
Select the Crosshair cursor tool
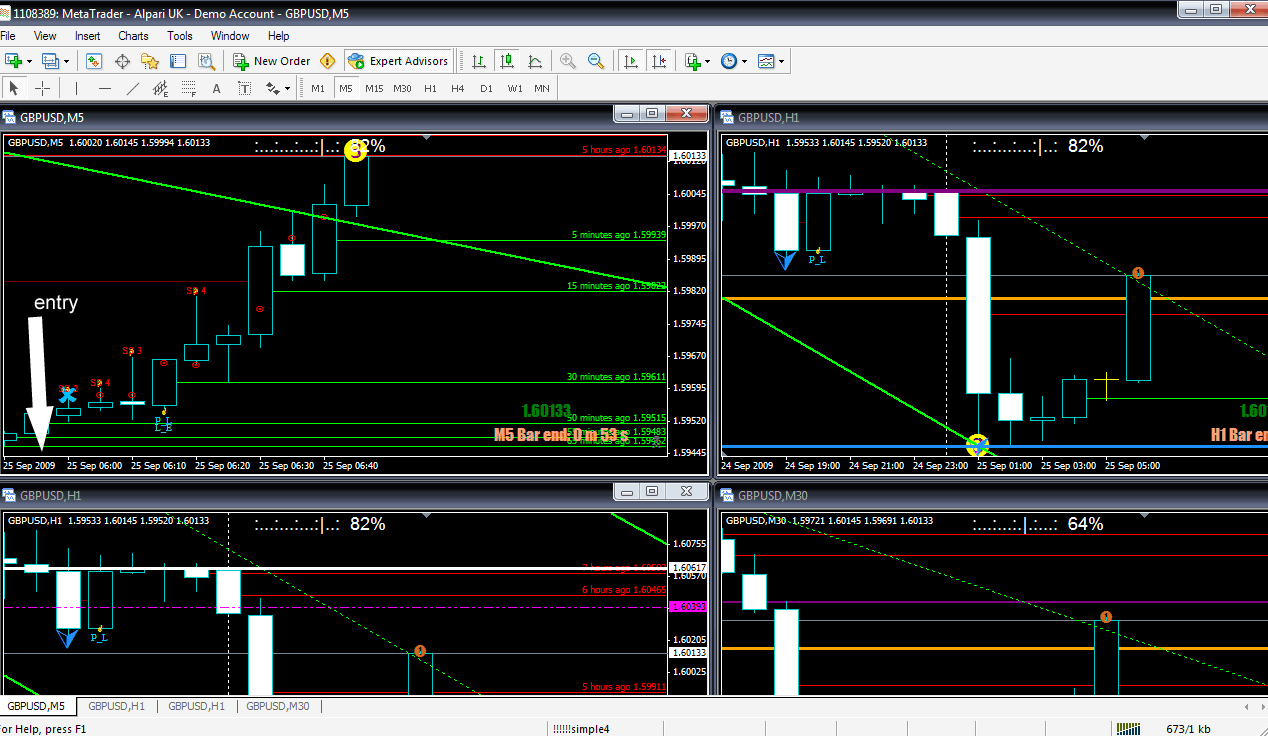point(42,88)
